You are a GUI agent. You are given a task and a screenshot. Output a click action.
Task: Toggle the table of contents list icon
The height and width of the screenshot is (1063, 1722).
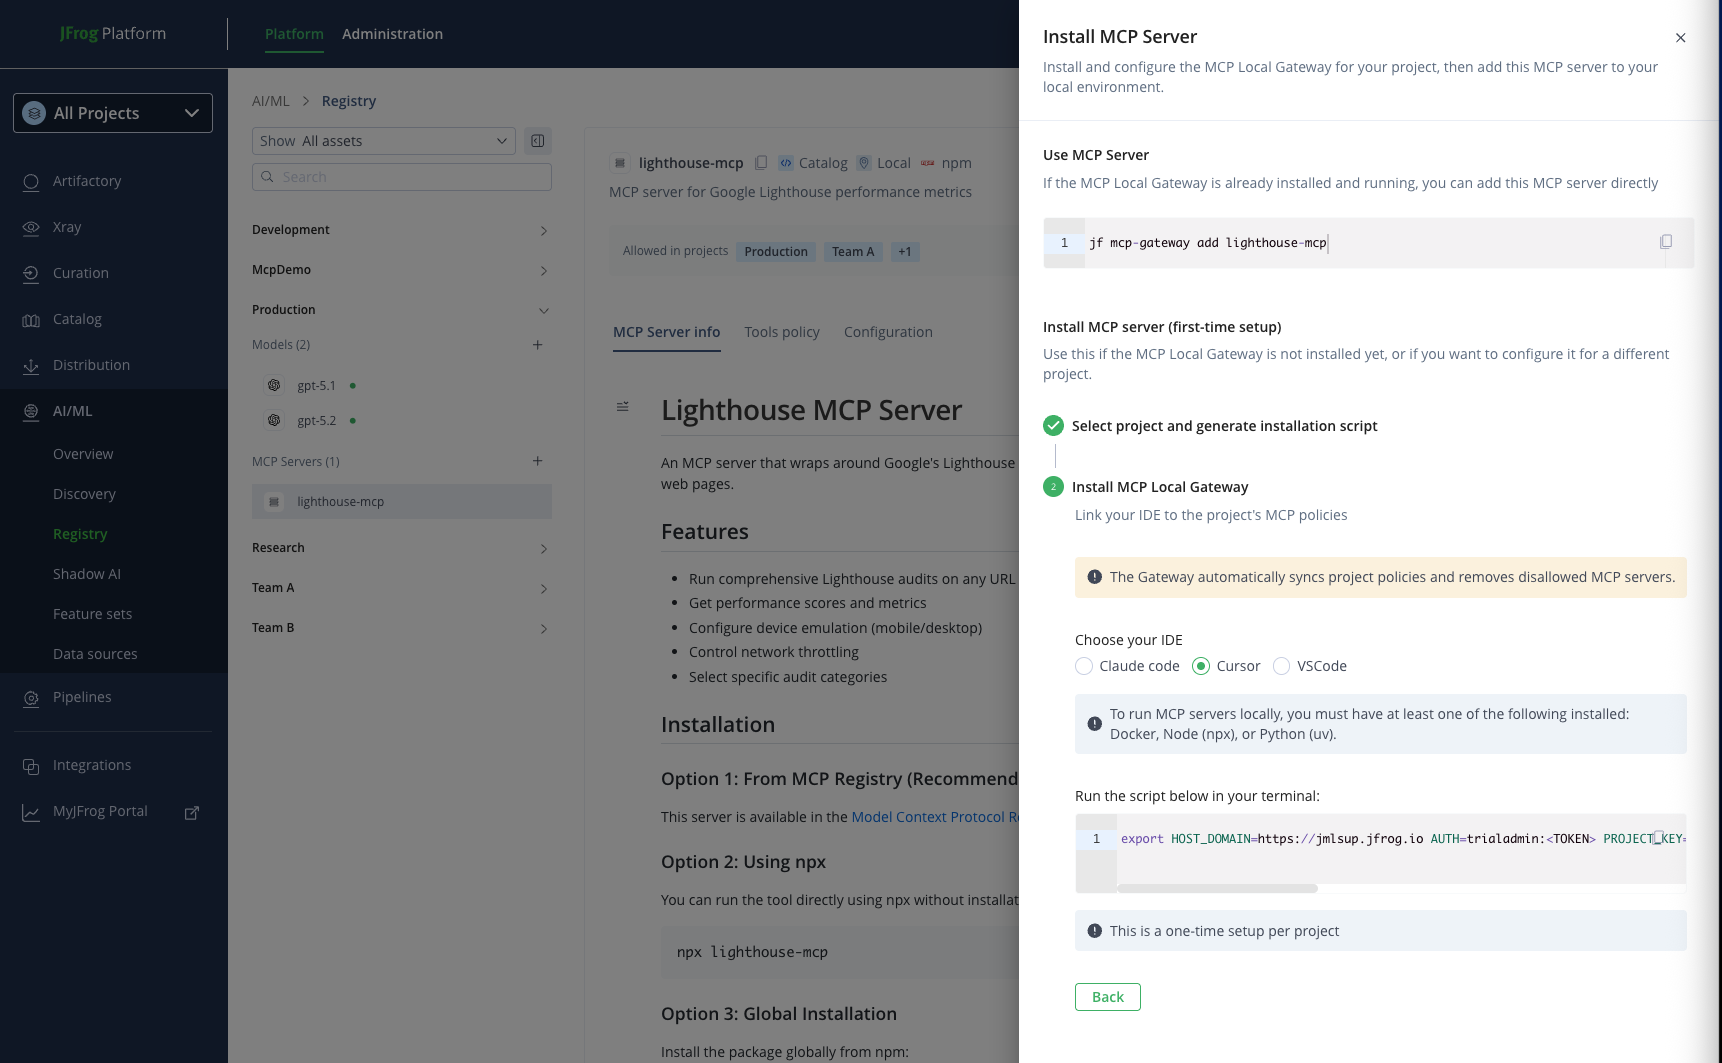623,407
